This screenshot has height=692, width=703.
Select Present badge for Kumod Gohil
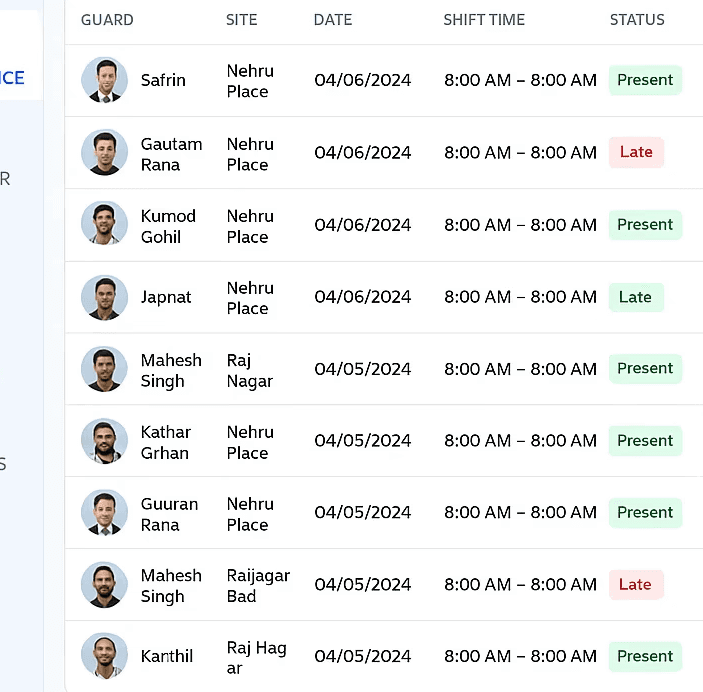click(x=645, y=225)
